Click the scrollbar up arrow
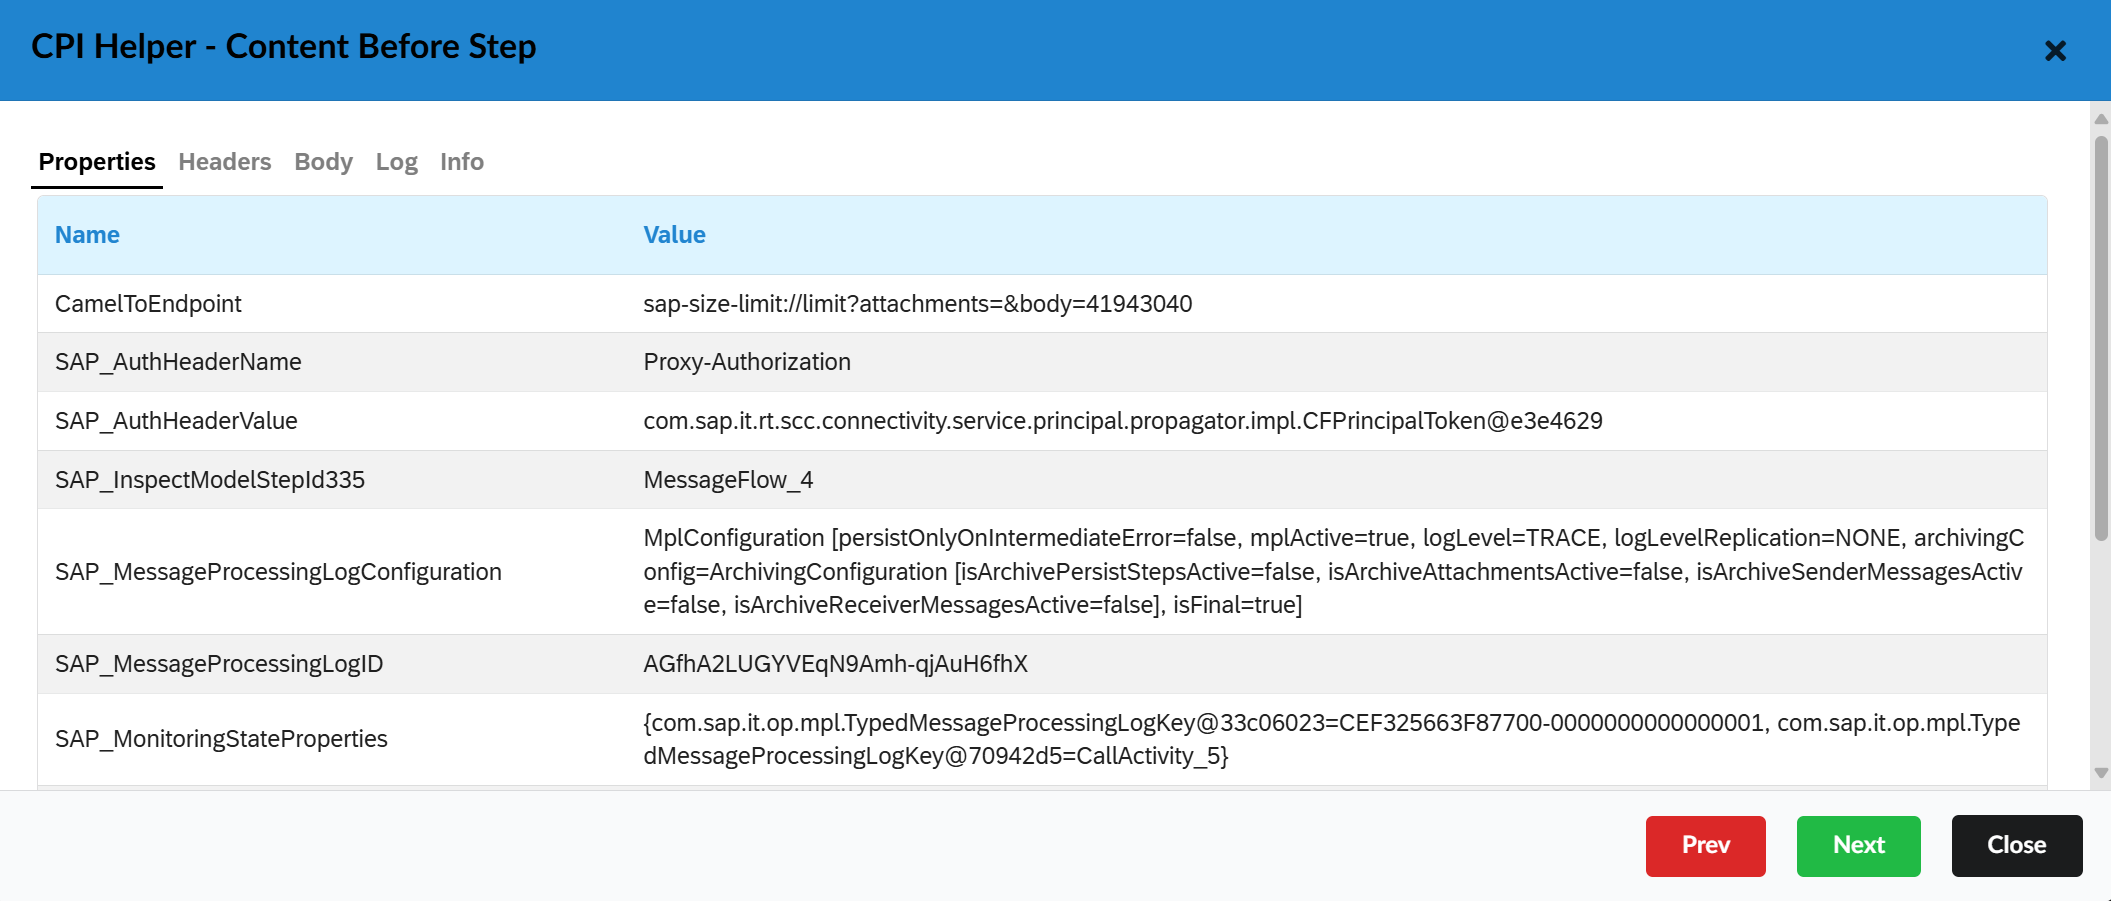Screen dimensions: 2111x901 coord(2101,119)
